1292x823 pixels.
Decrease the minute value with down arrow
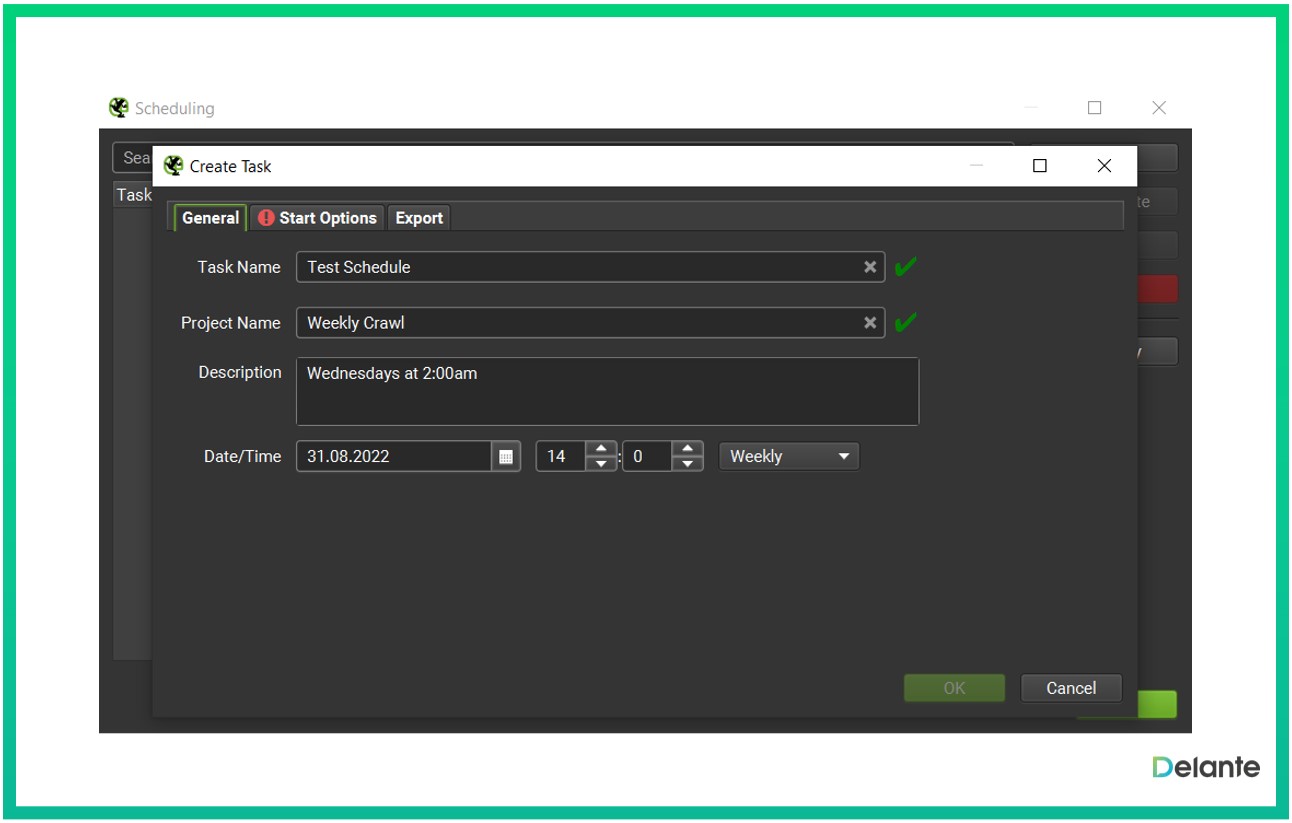coord(687,464)
